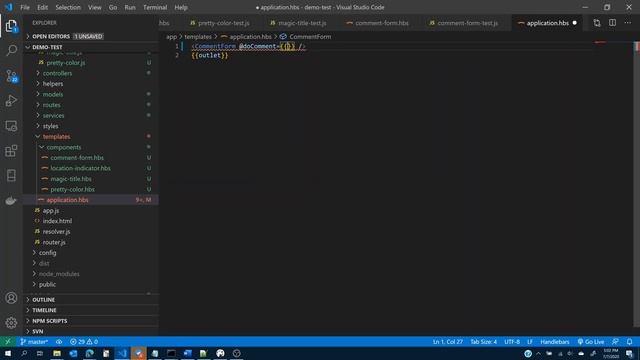Open the Extensions view
The height and width of the screenshot is (360, 640).
[11, 151]
